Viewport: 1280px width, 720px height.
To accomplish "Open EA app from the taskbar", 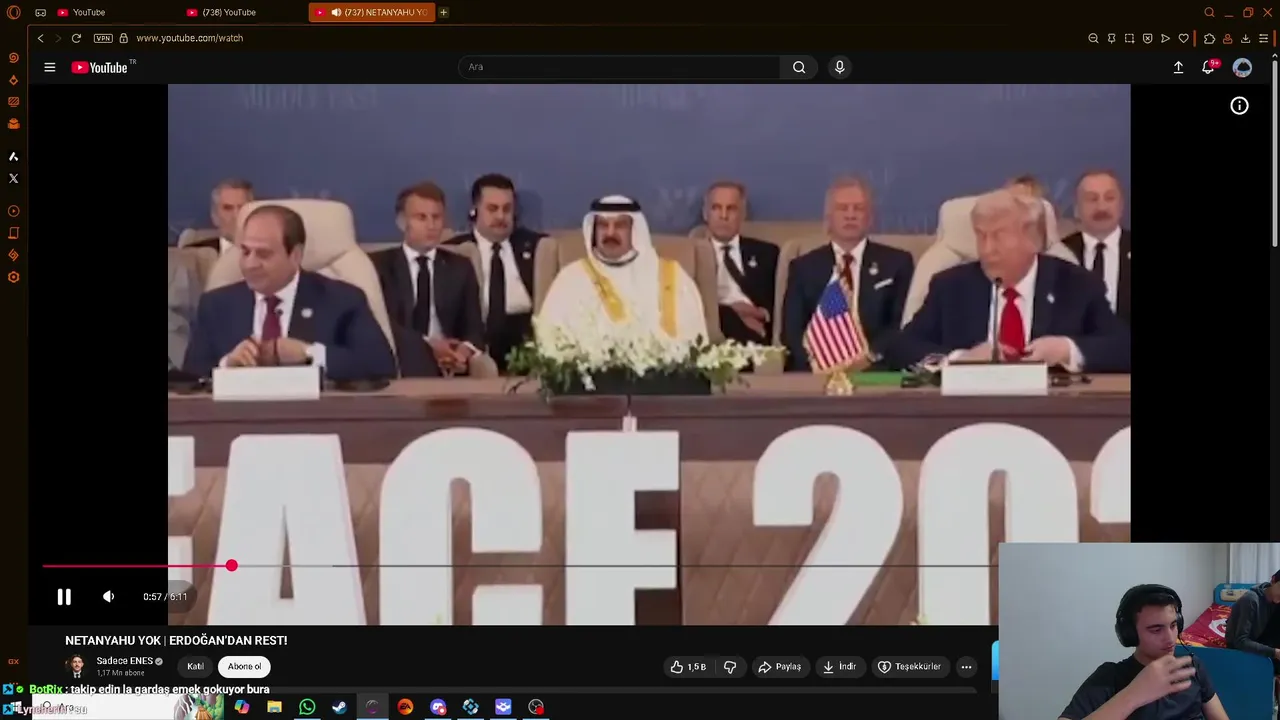I will pos(405,707).
